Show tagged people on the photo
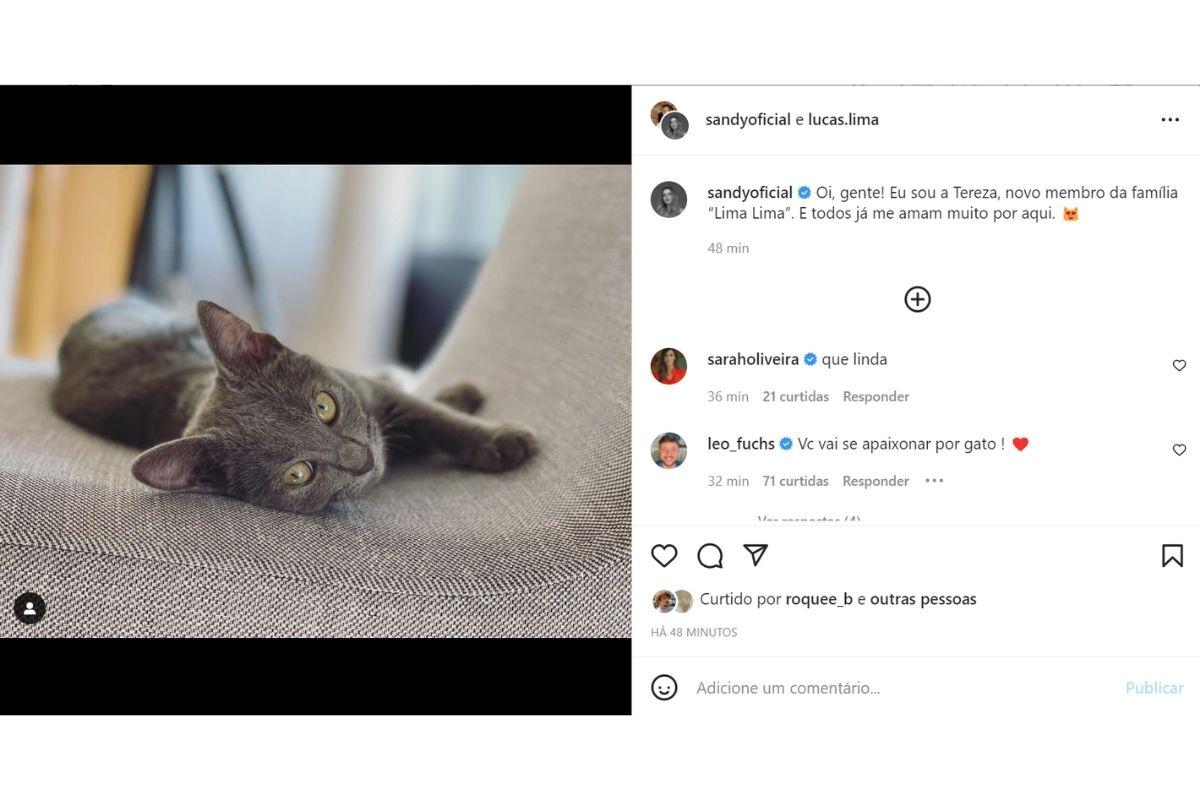1200x800 pixels. pyautogui.click(x=29, y=608)
